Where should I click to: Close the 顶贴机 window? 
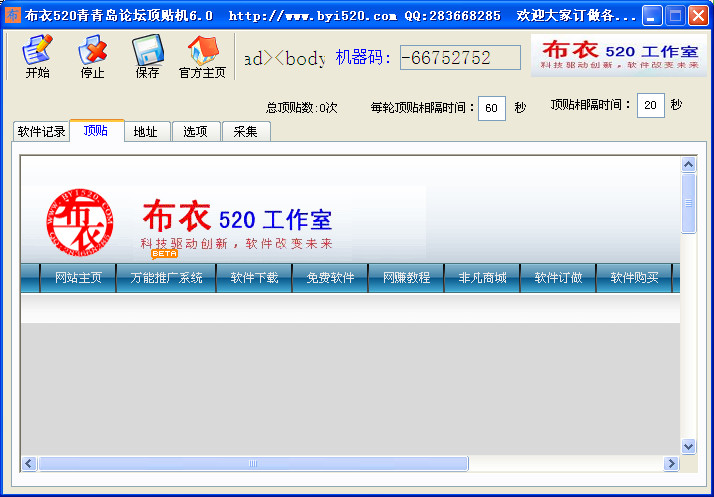pyautogui.click(x=698, y=15)
